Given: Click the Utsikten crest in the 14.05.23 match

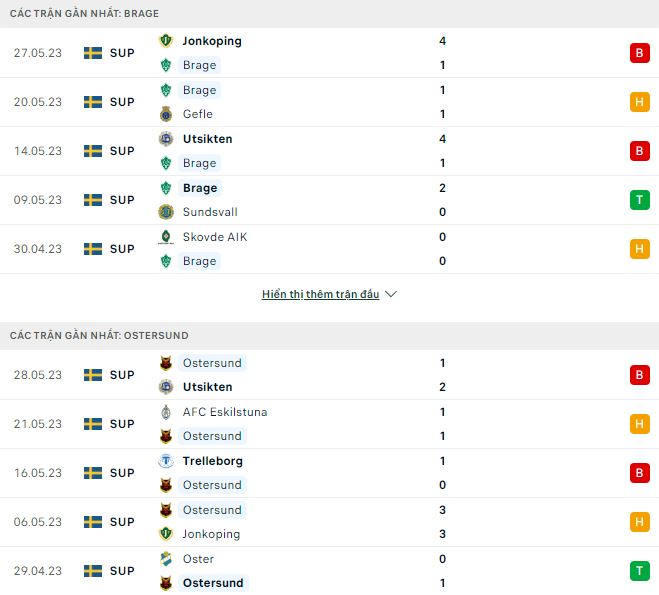Looking at the screenshot, I should tap(166, 139).
